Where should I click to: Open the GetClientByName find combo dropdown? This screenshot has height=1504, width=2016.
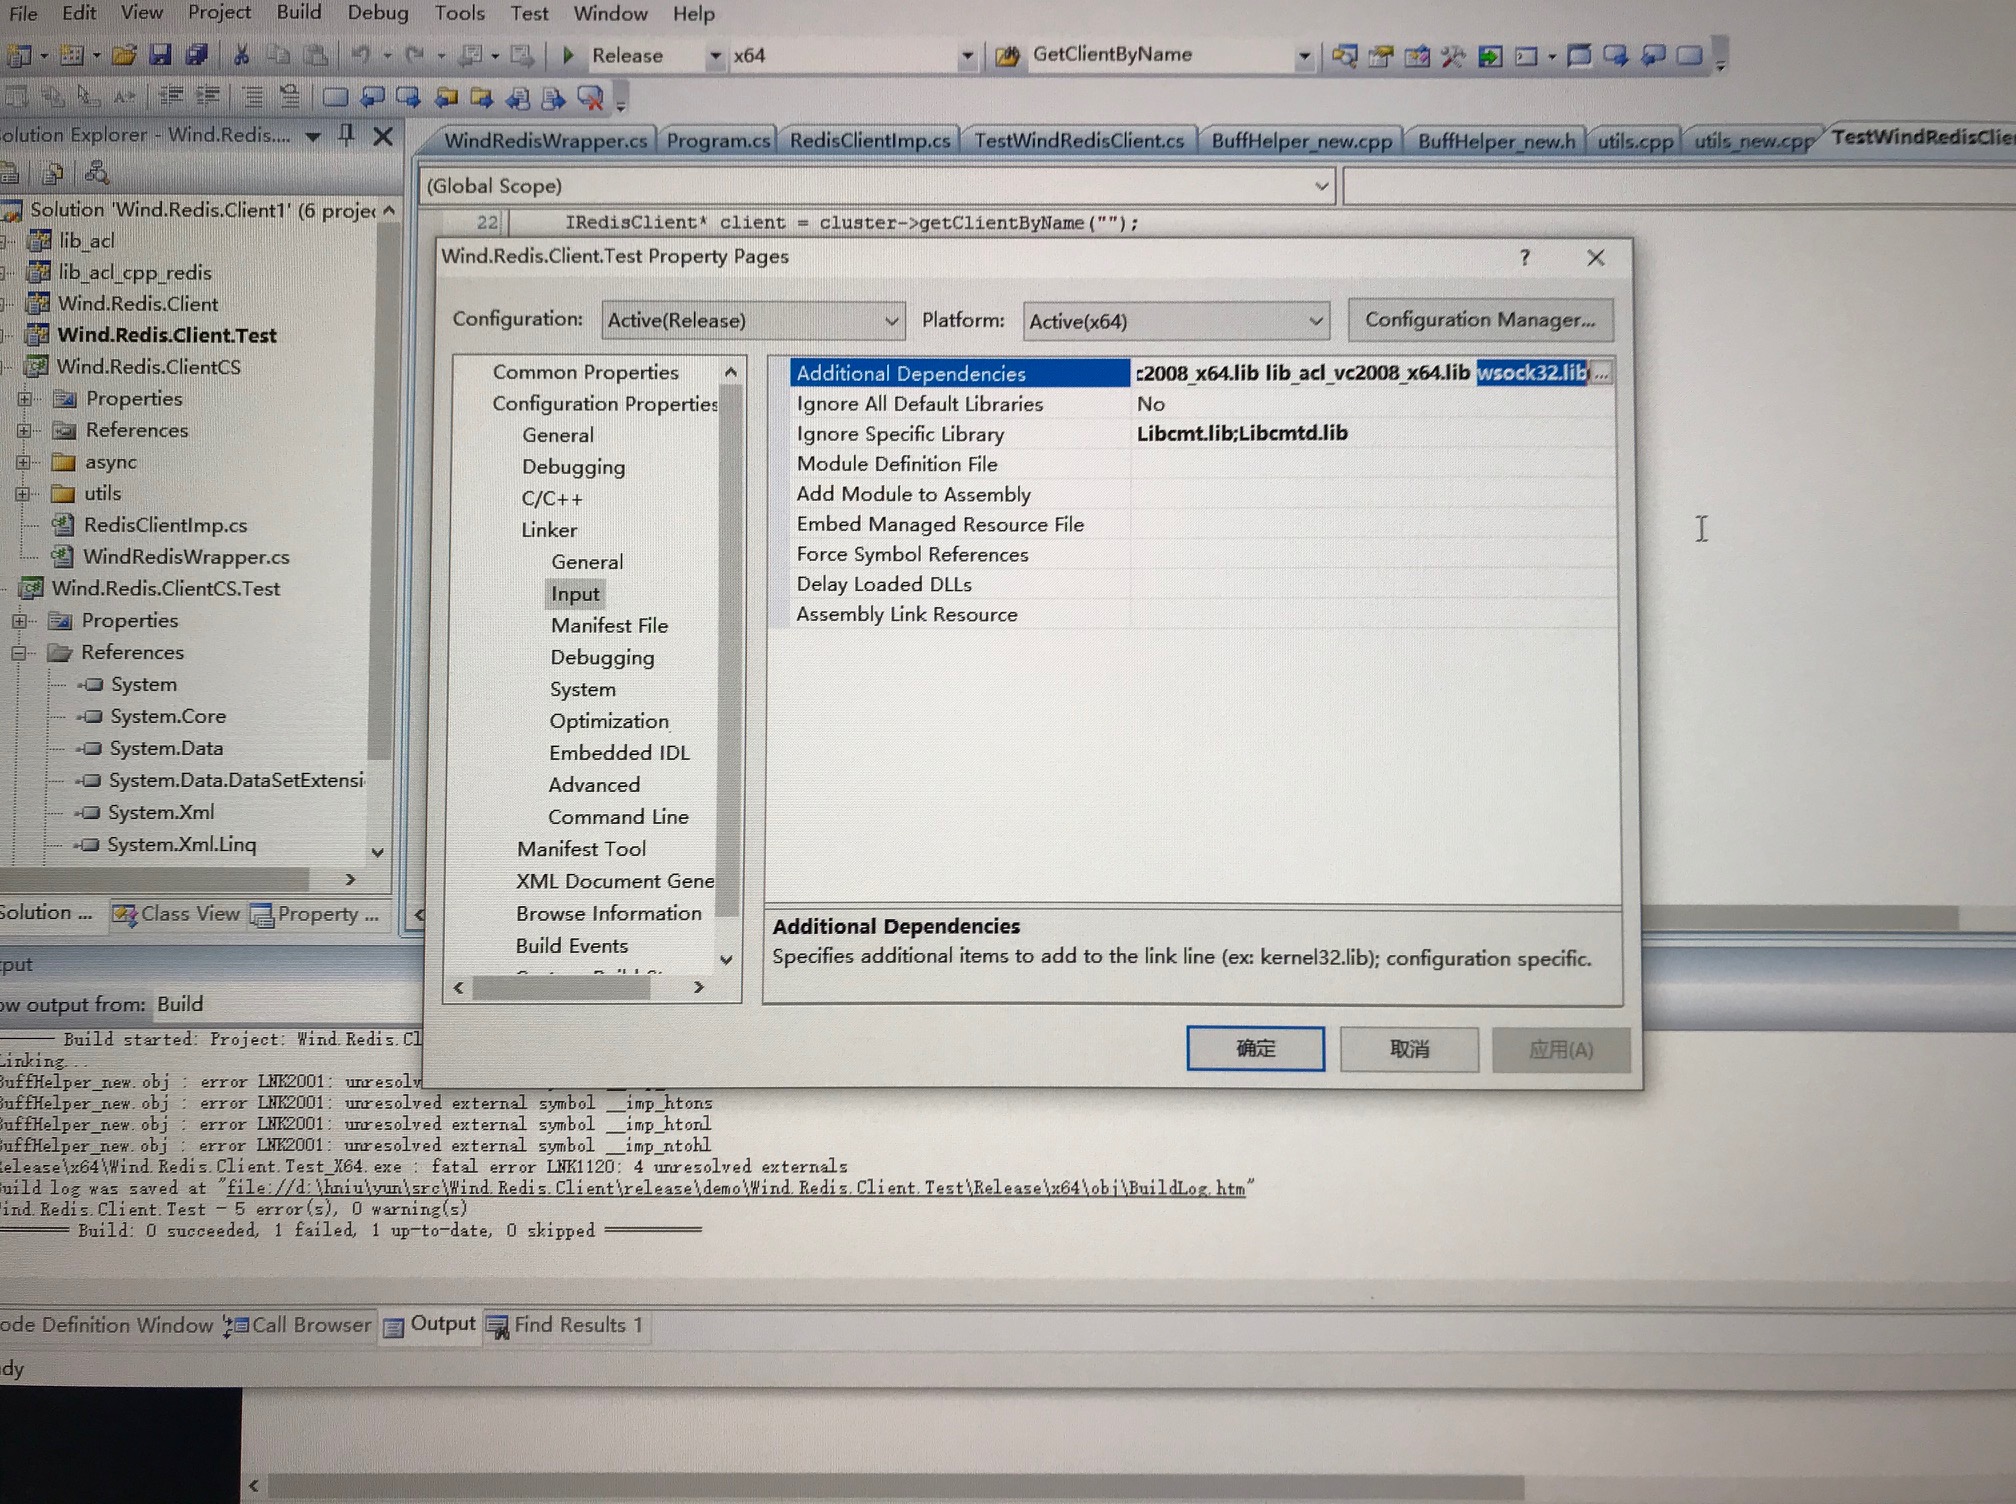1304,56
